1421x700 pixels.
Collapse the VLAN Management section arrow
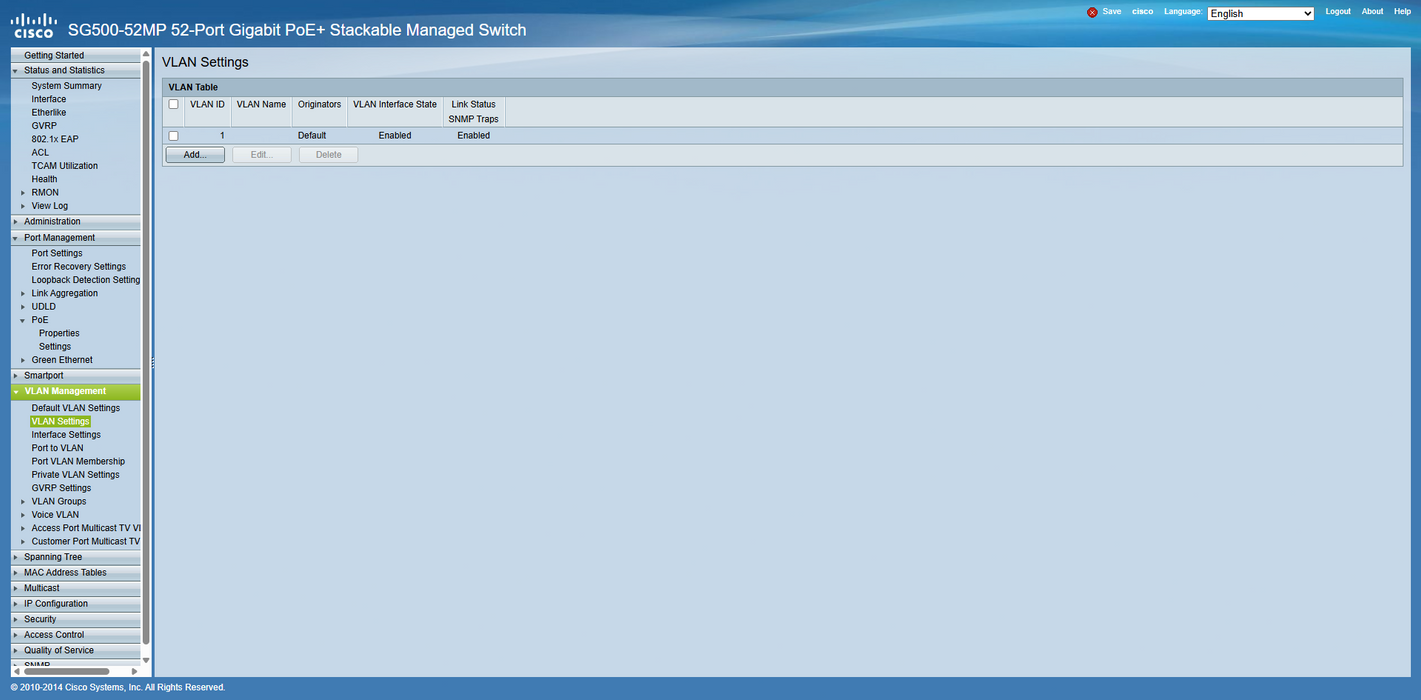[16, 392]
